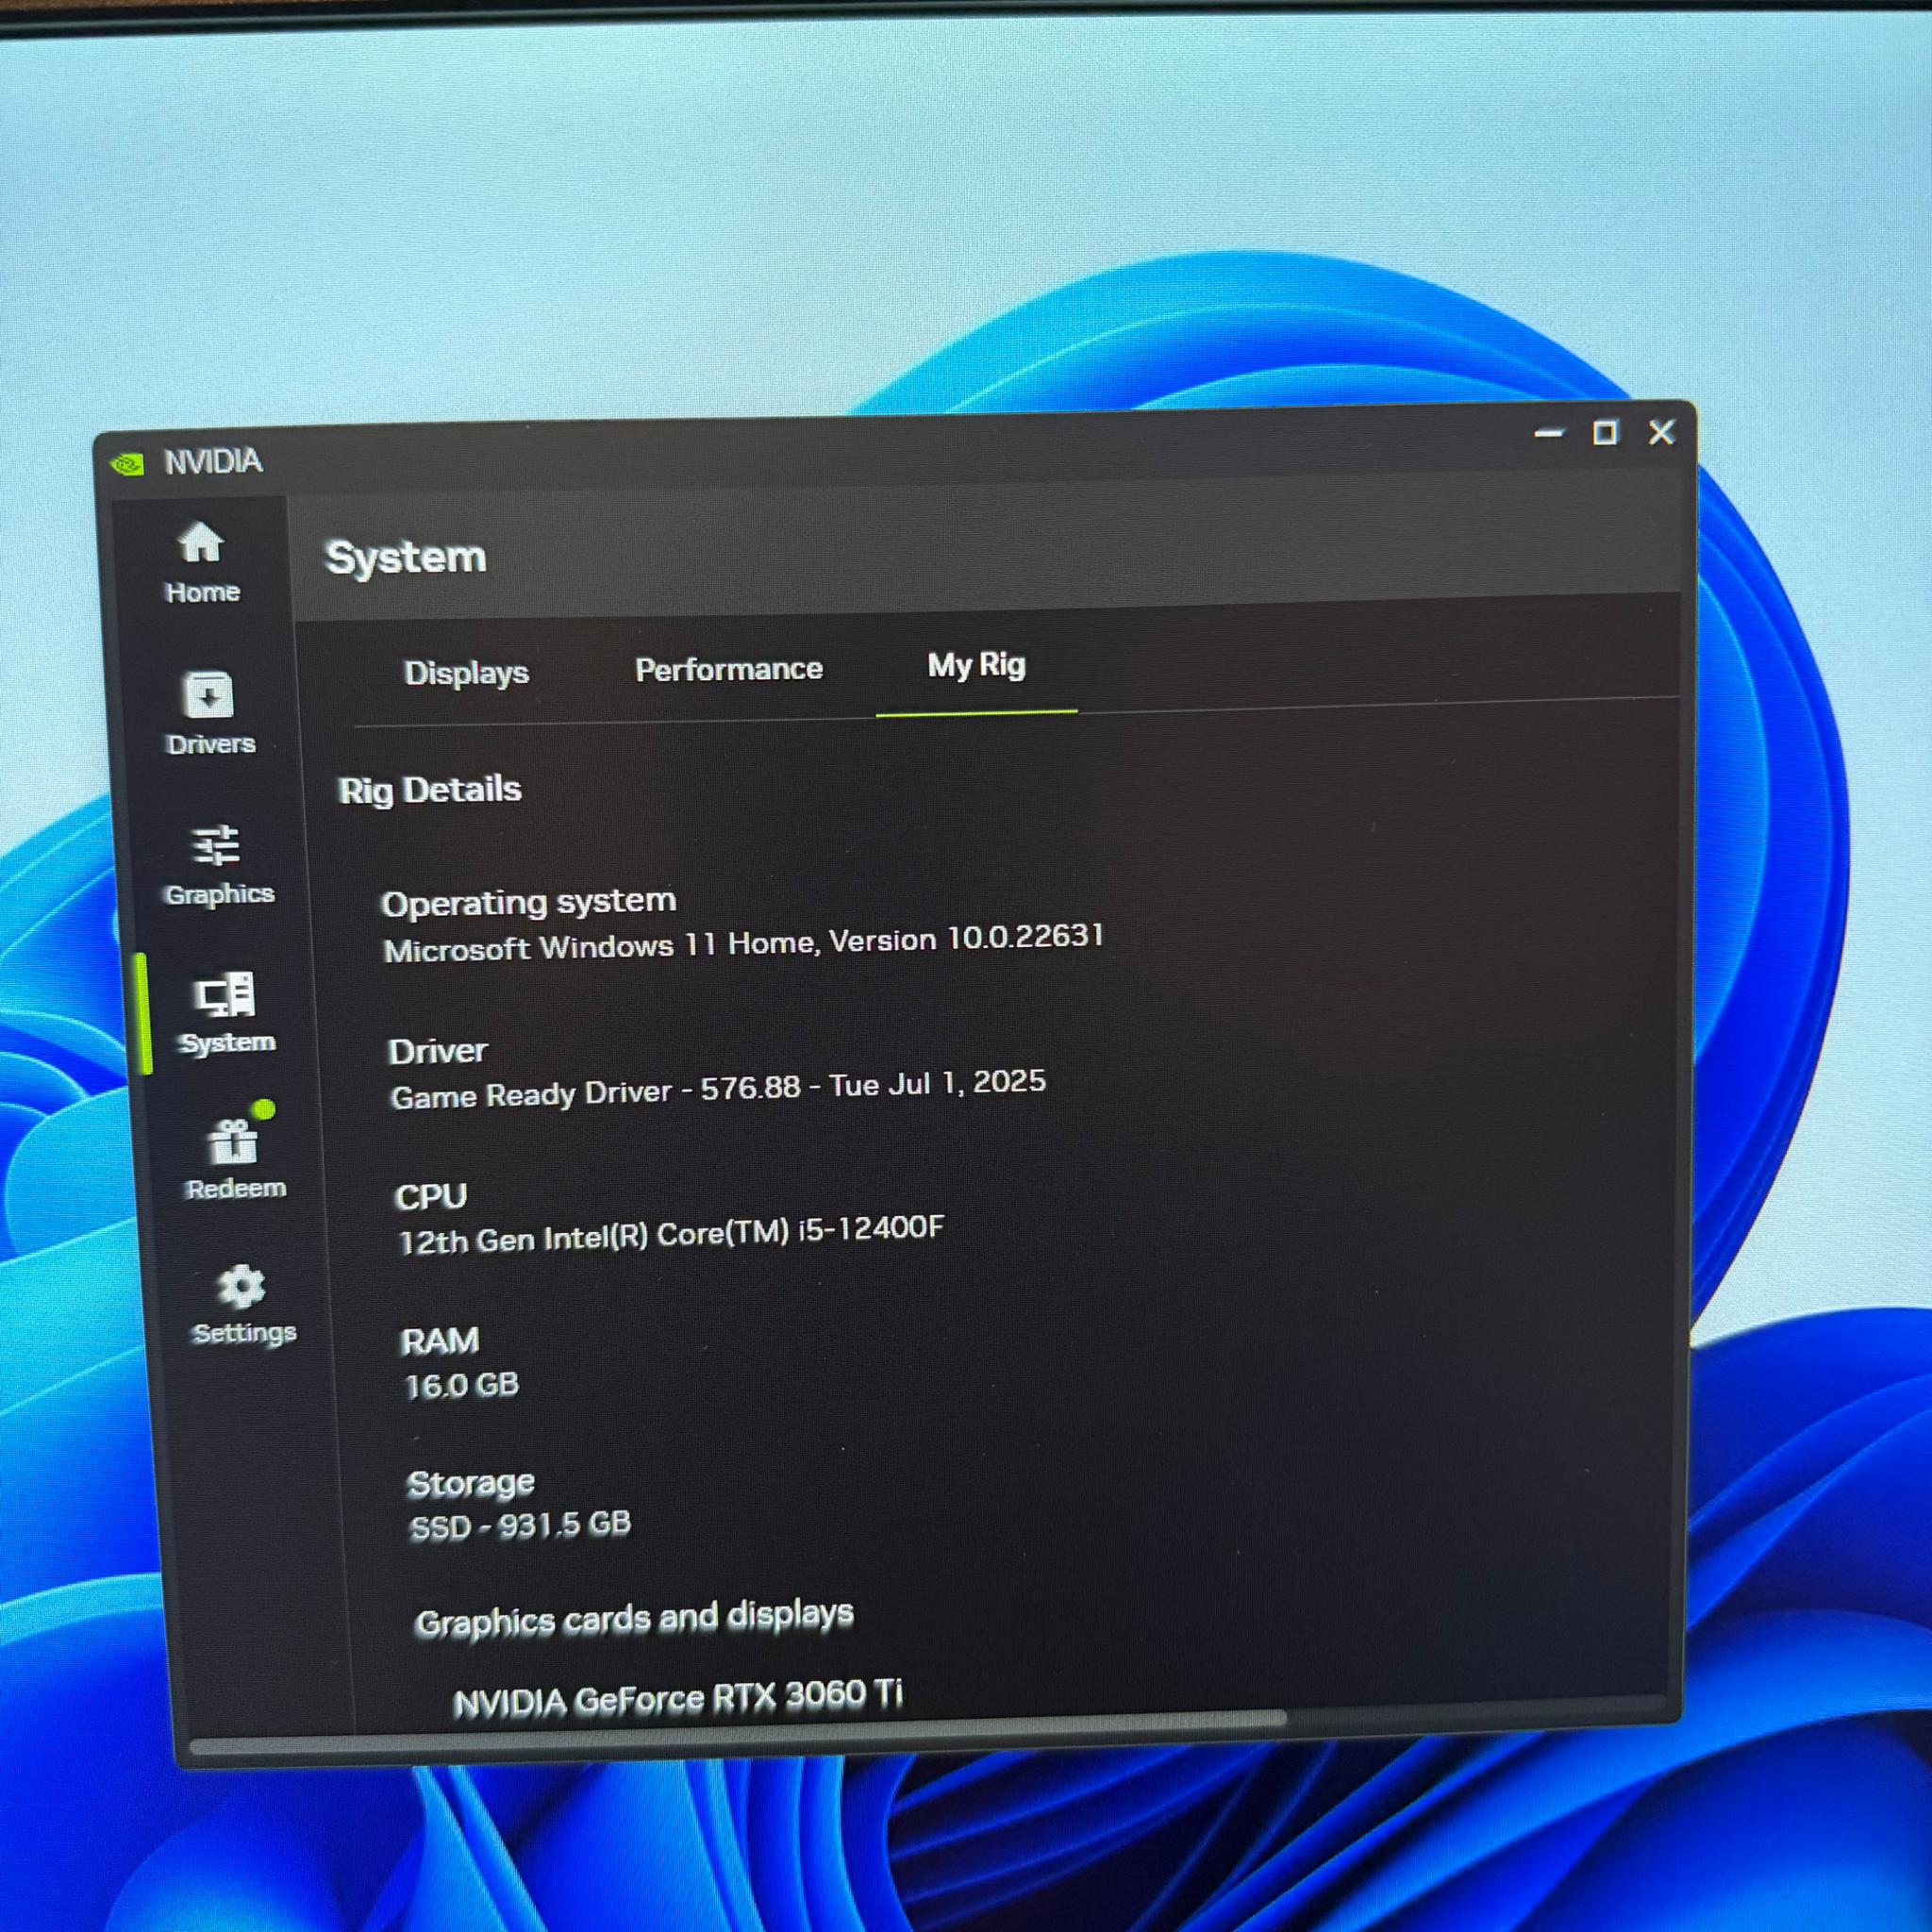
Task: Click "12th Gen Intel(R) Core(TM) i5-12400F"
Action: [671, 1235]
